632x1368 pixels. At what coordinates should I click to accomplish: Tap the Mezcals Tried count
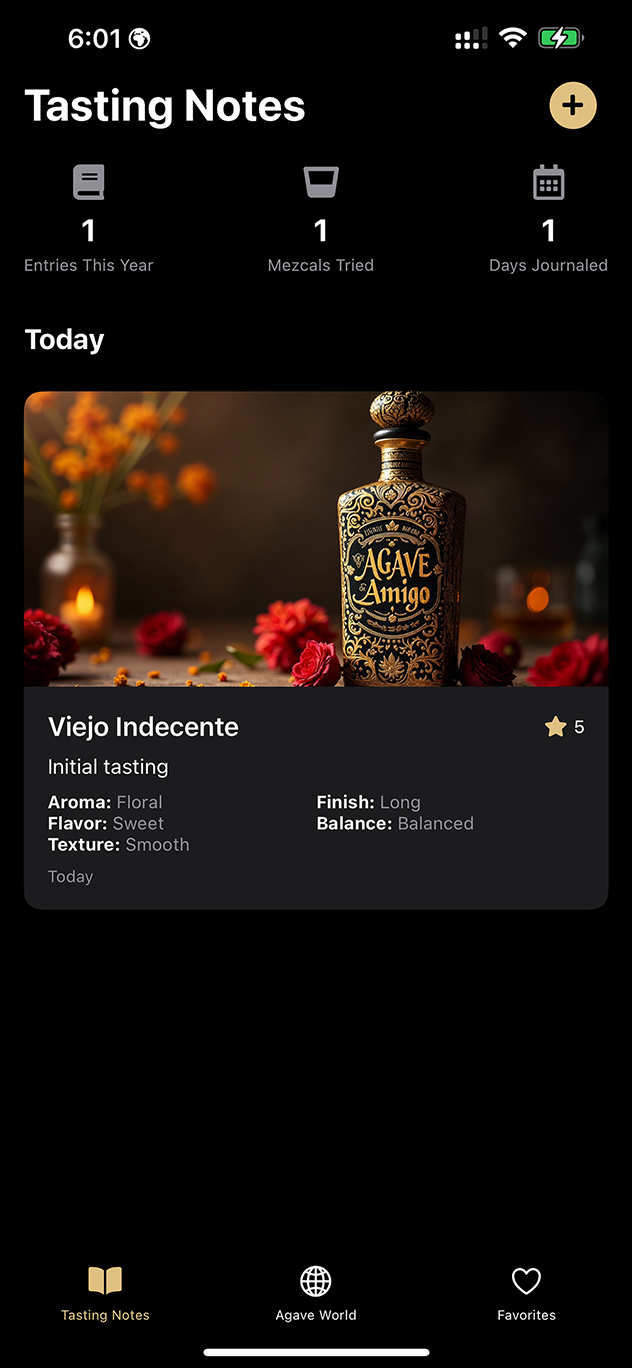coord(321,231)
